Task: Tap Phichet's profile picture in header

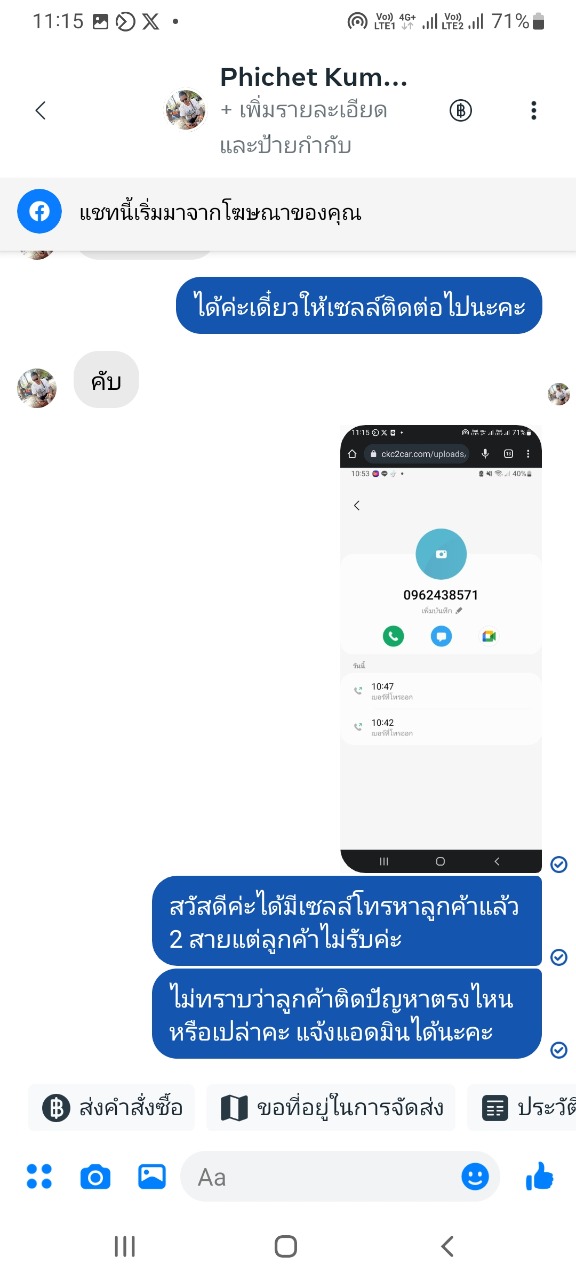Action: (x=186, y=110)
